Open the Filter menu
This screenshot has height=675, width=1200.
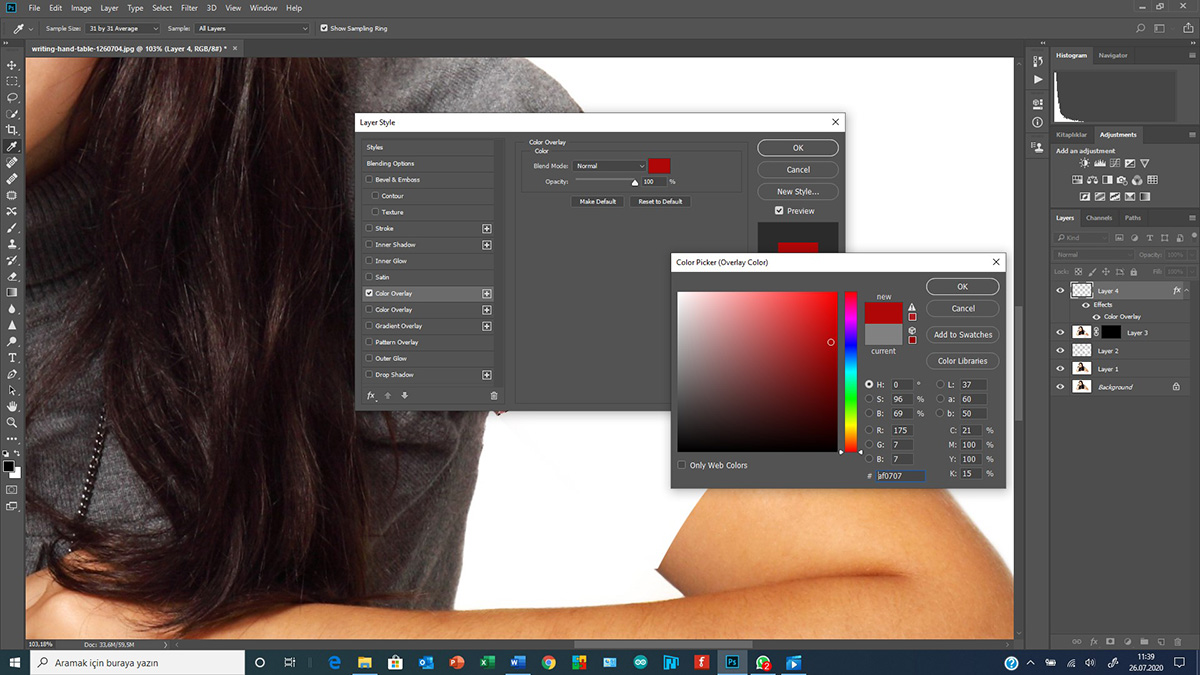pyautogui.click(x=189, y=8)
